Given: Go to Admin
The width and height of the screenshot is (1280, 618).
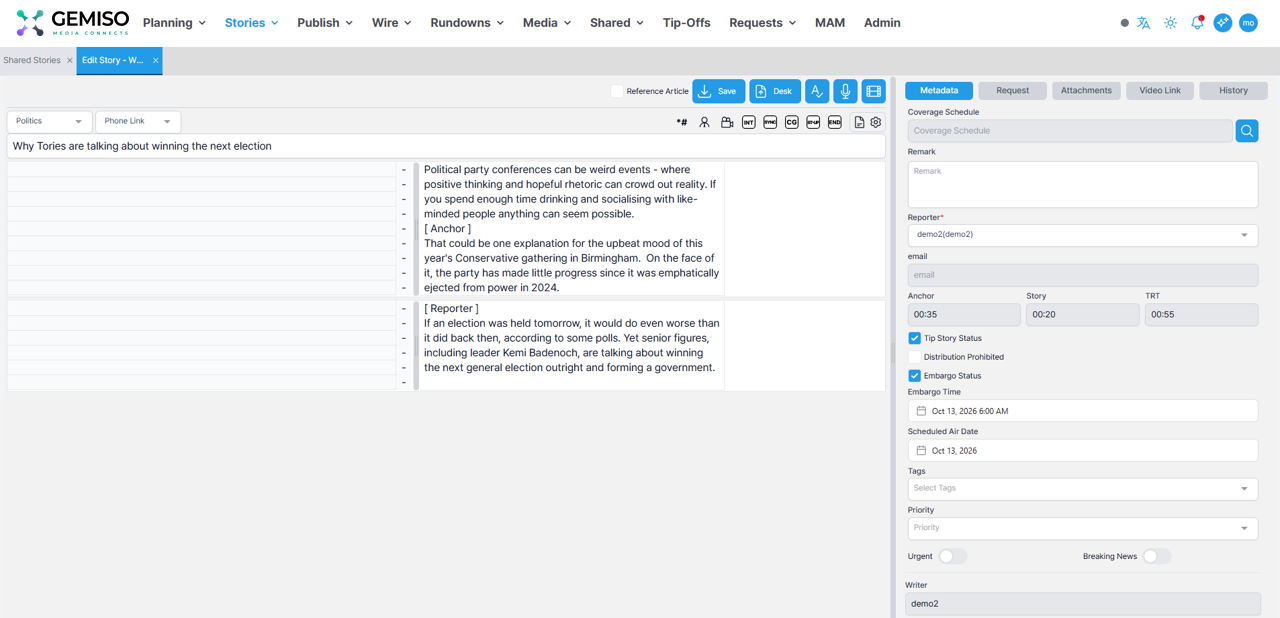Looking at the screenshot, I should [882, 23].
